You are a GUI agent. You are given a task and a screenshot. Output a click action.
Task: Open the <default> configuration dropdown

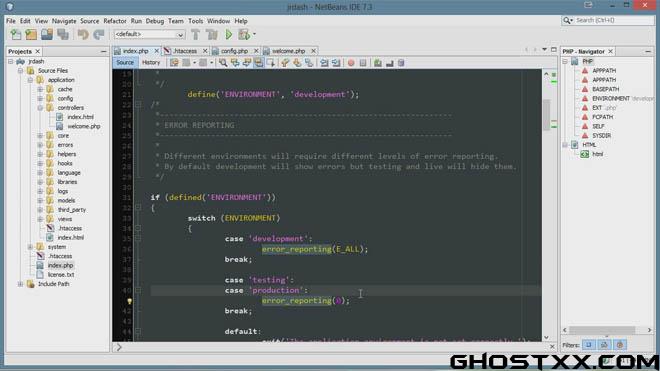pyautogui.click(x=149, y=35)
